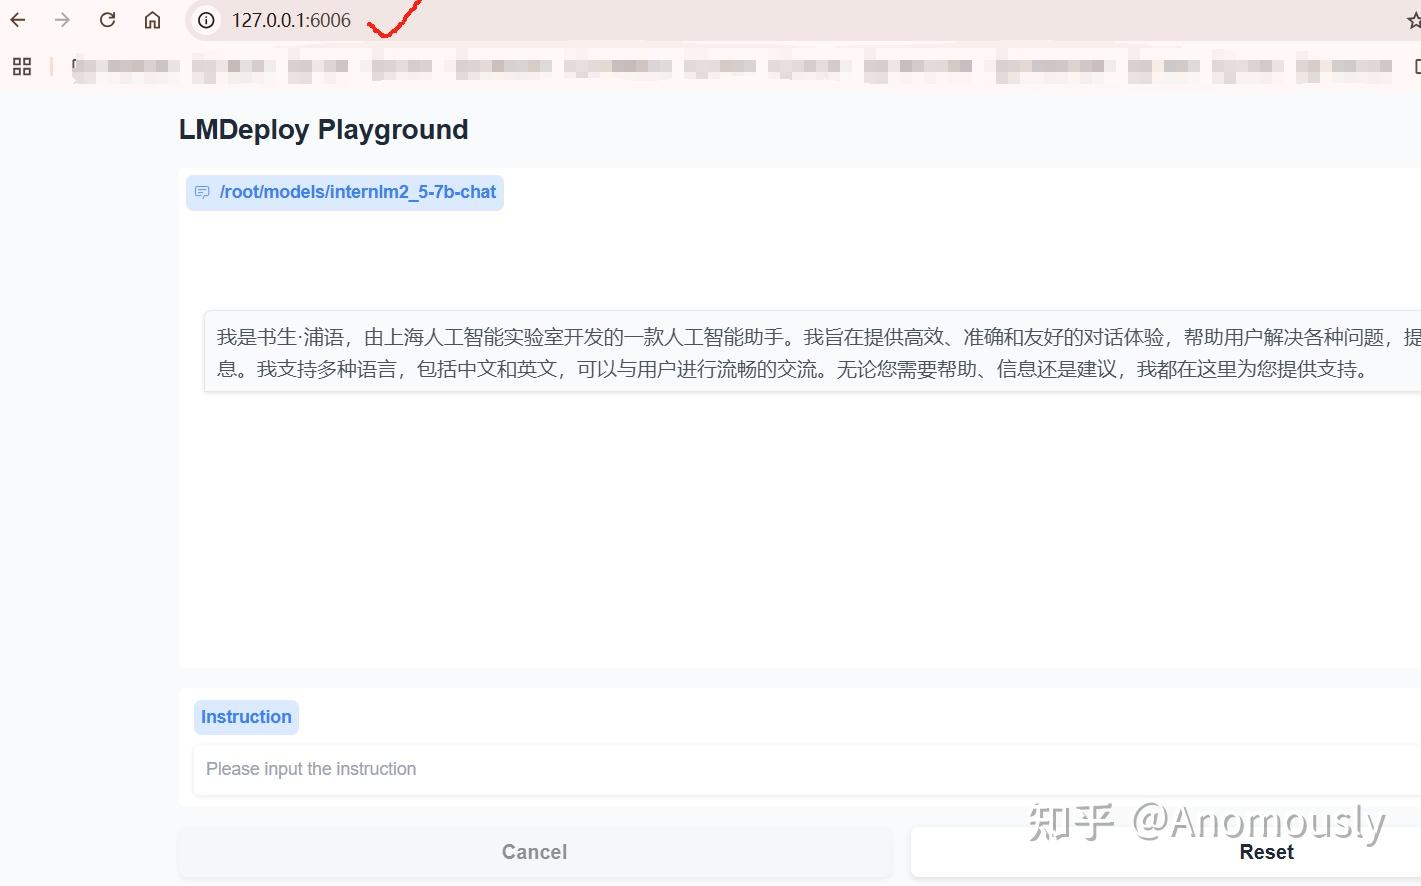
Task: Toggle the bookmark star for this page
Action: 1413,19
